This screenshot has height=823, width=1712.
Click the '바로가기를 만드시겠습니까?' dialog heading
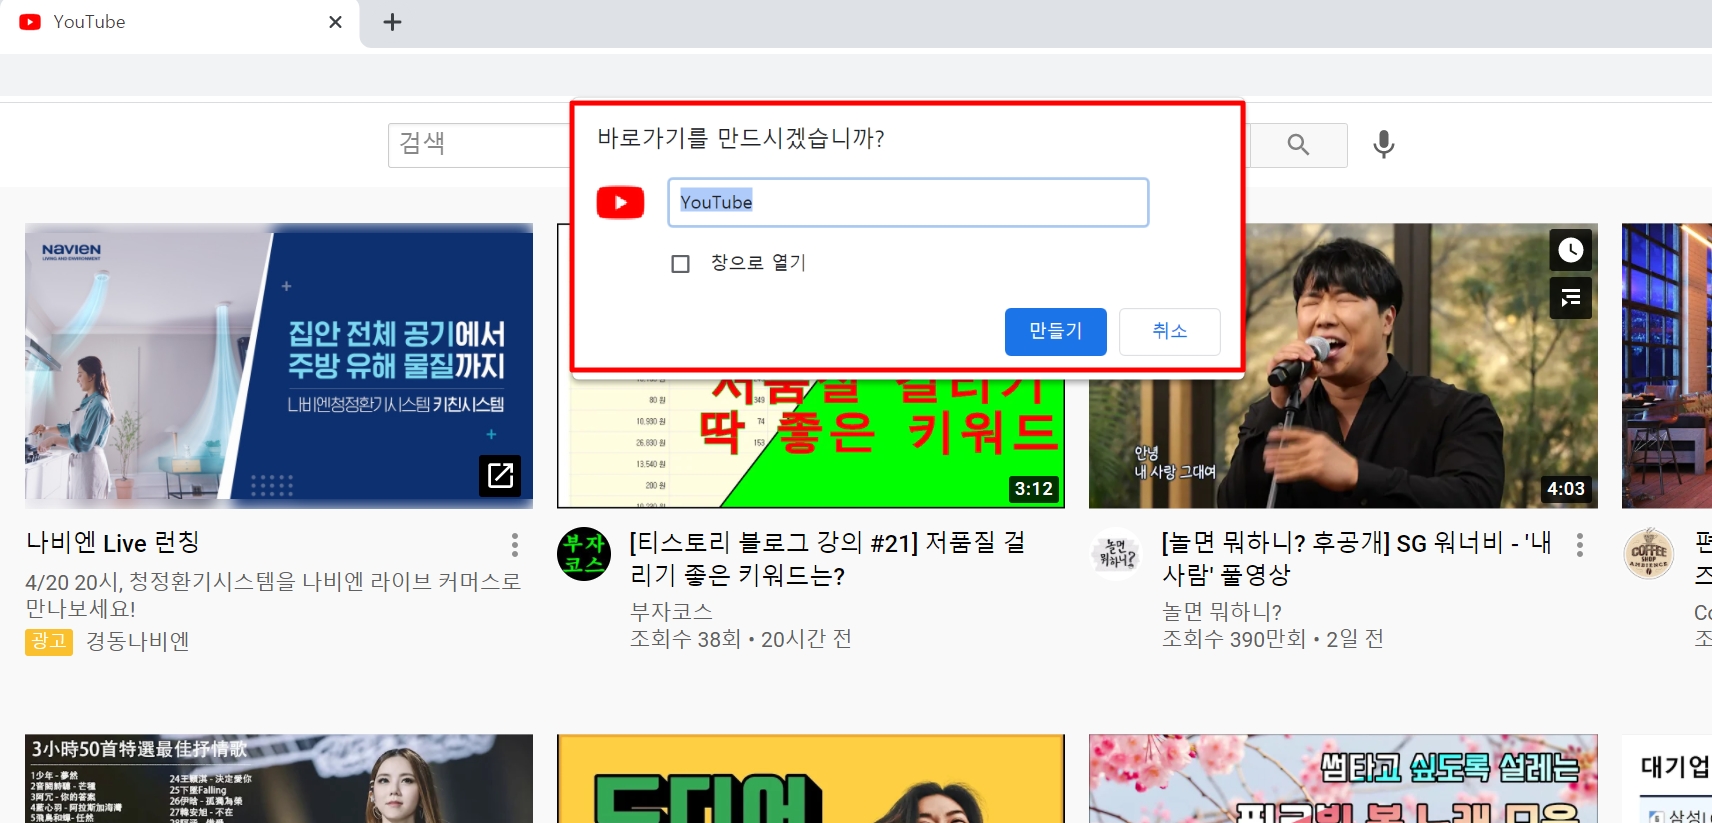[741, 138]
